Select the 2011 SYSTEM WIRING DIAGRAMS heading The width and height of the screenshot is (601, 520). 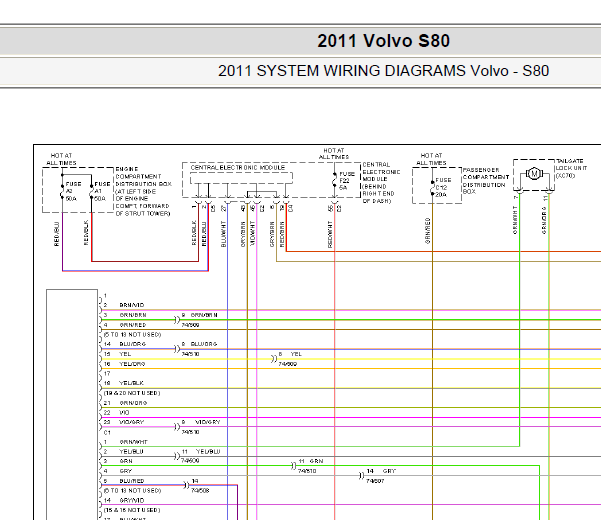[383, 71]
